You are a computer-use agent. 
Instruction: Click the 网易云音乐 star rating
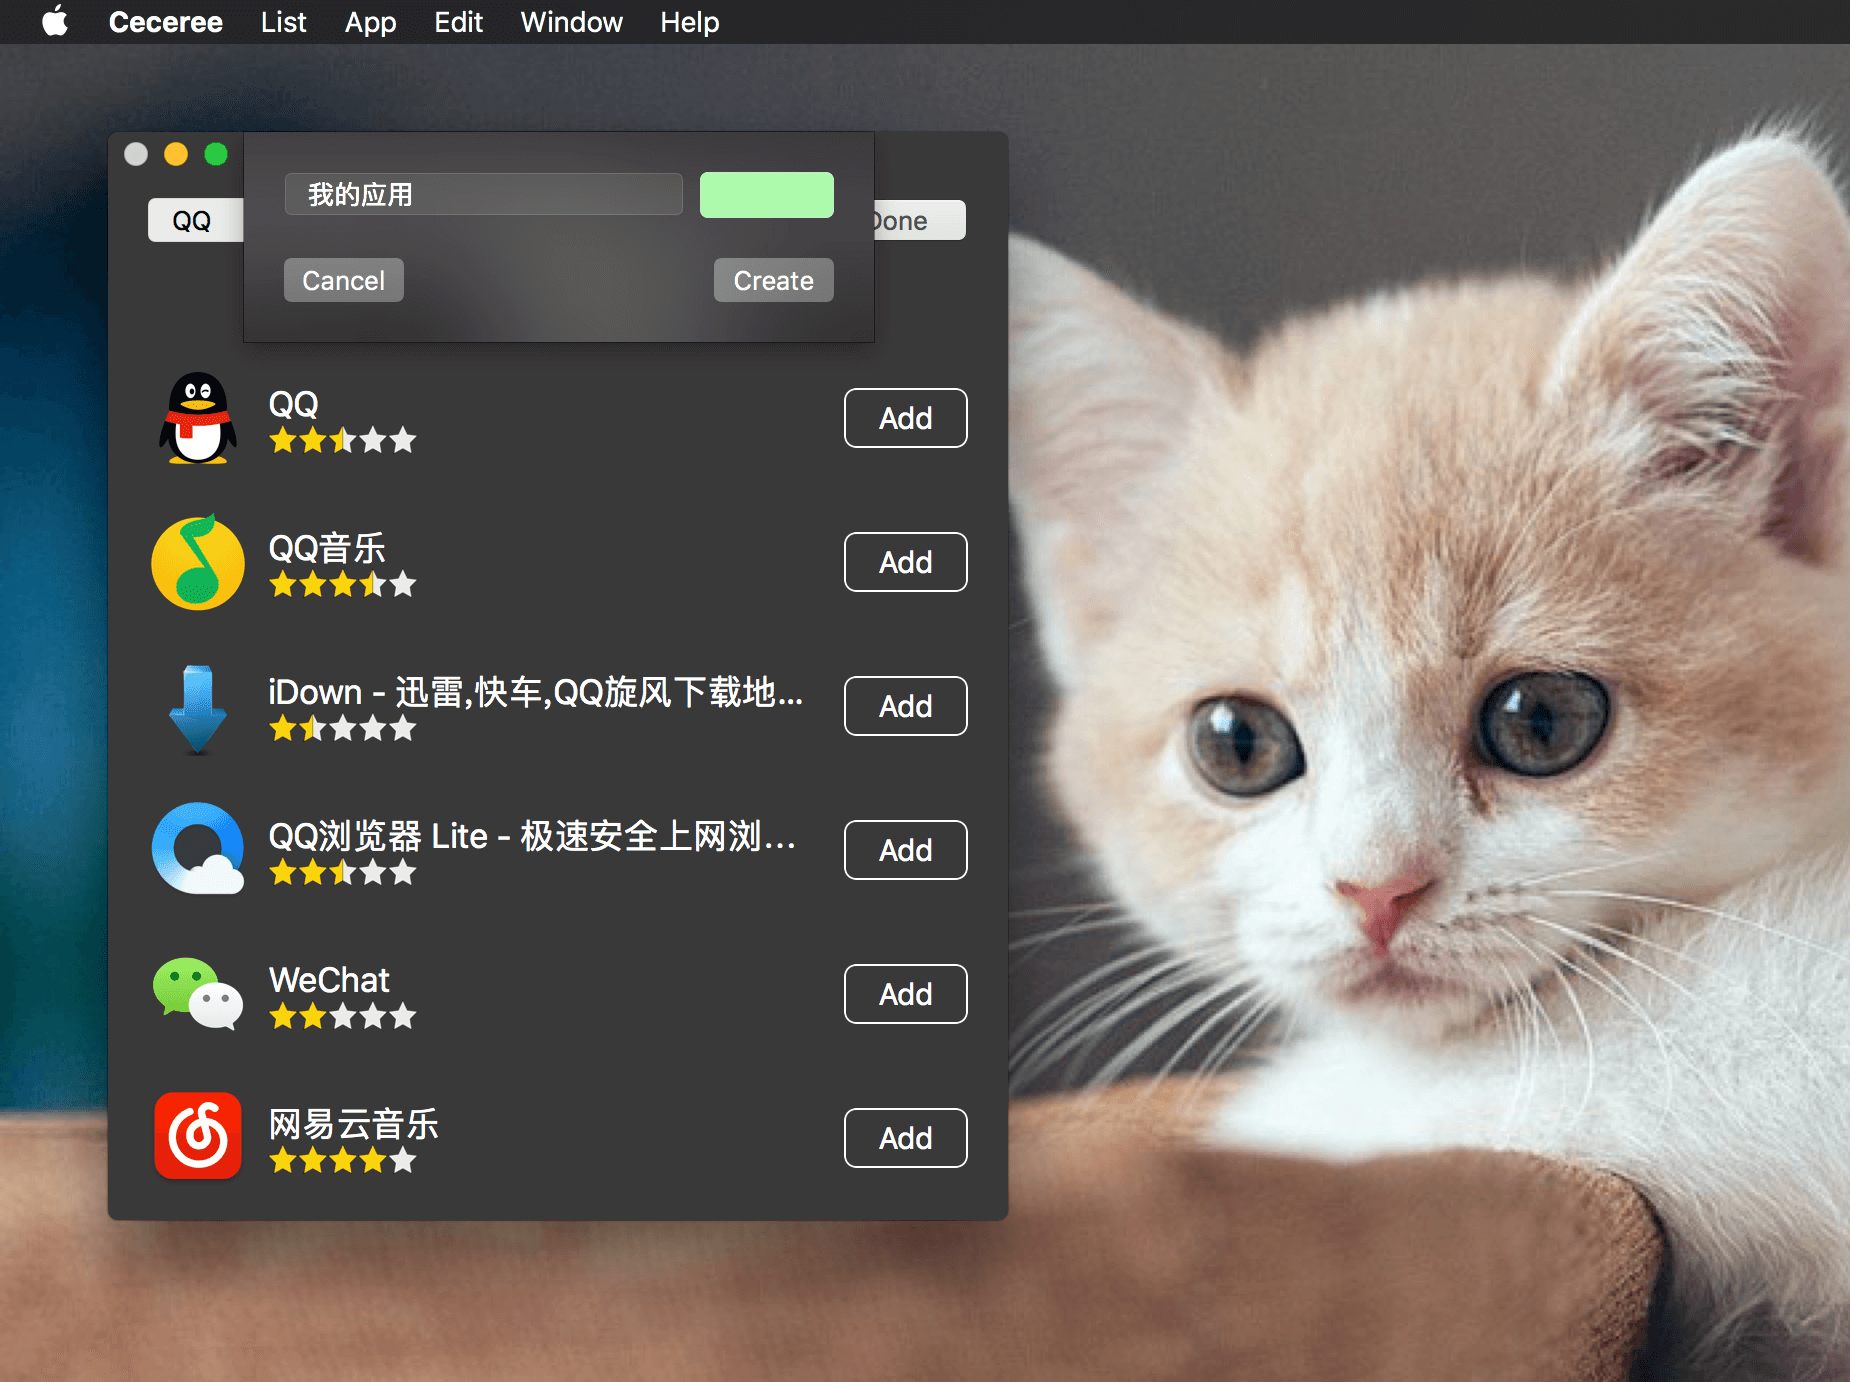coord(342,1160)
